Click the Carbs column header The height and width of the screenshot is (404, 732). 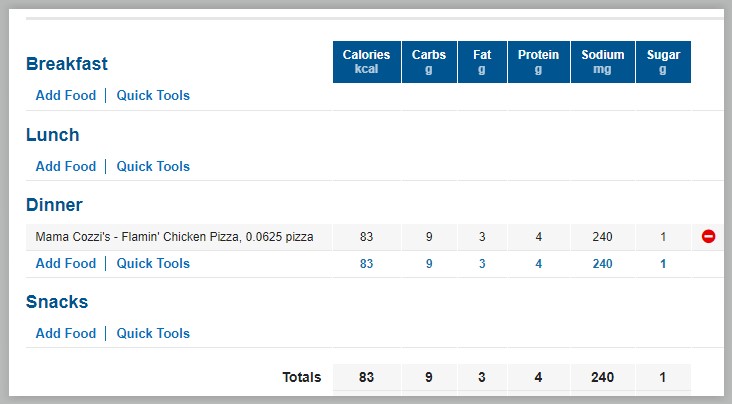pyautogui.click(x=429, y=62)
